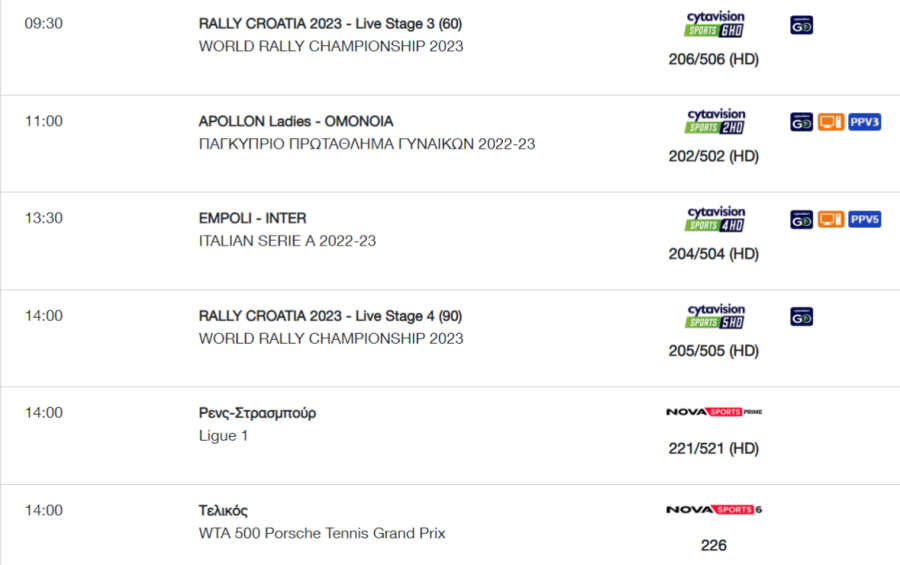Click the orange TV icon for APOLLON Ladies - OMONOIA
This screenshot has width=900, height=565.
pos(831,122)
